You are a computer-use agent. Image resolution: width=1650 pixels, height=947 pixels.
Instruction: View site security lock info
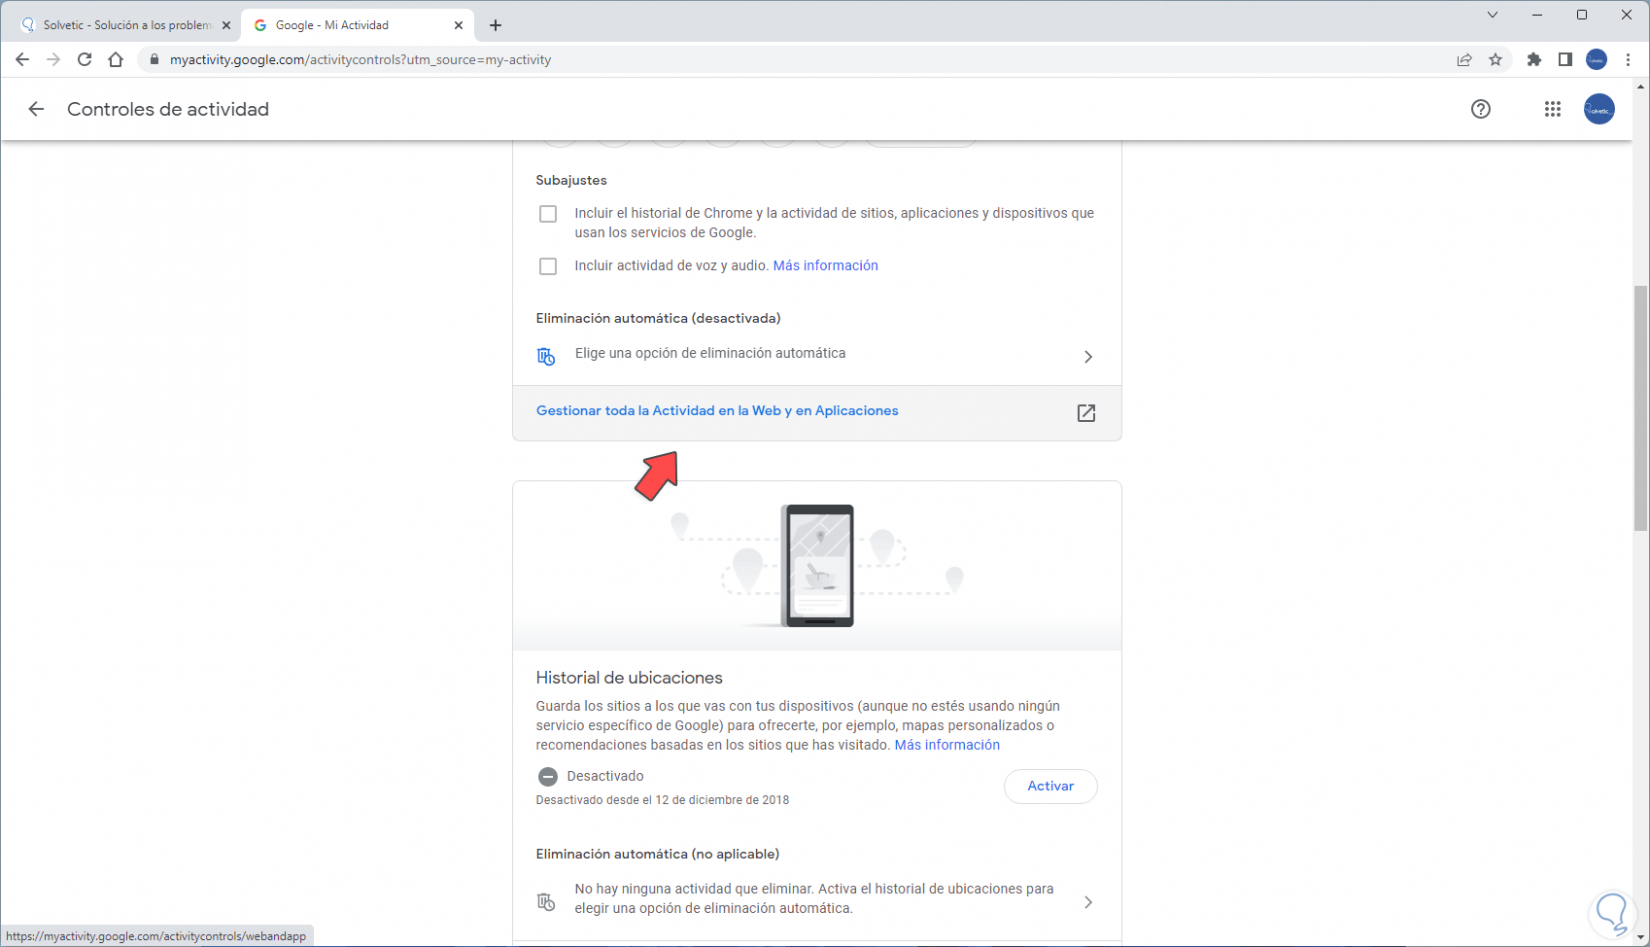[154, 60]
